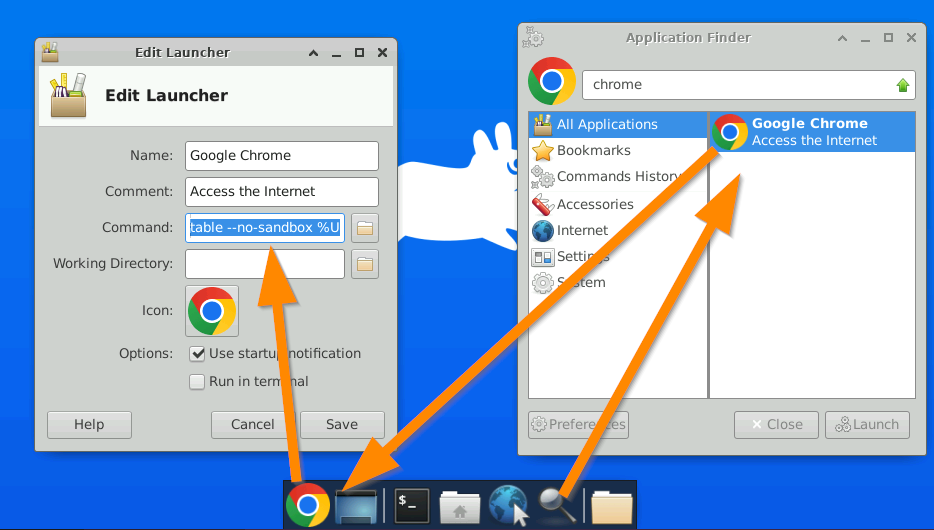Select the Bookmarks category
This screenshot has height=530, width=934.
[618, 151]
